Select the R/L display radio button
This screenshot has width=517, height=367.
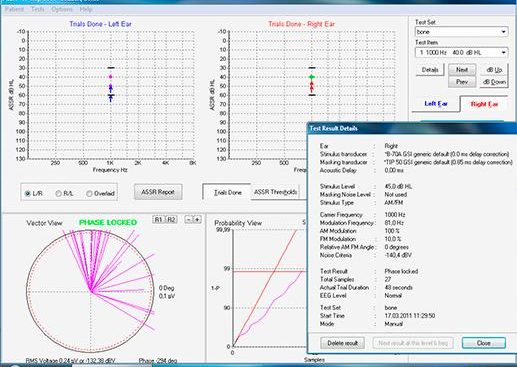tap(59, 193)
